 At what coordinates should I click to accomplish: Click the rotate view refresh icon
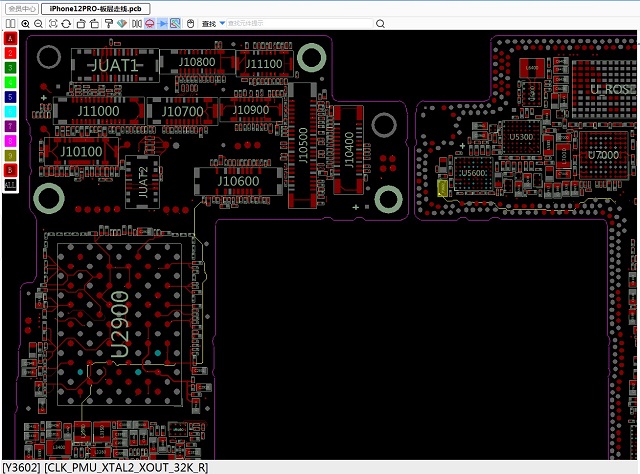pos(66,23)
